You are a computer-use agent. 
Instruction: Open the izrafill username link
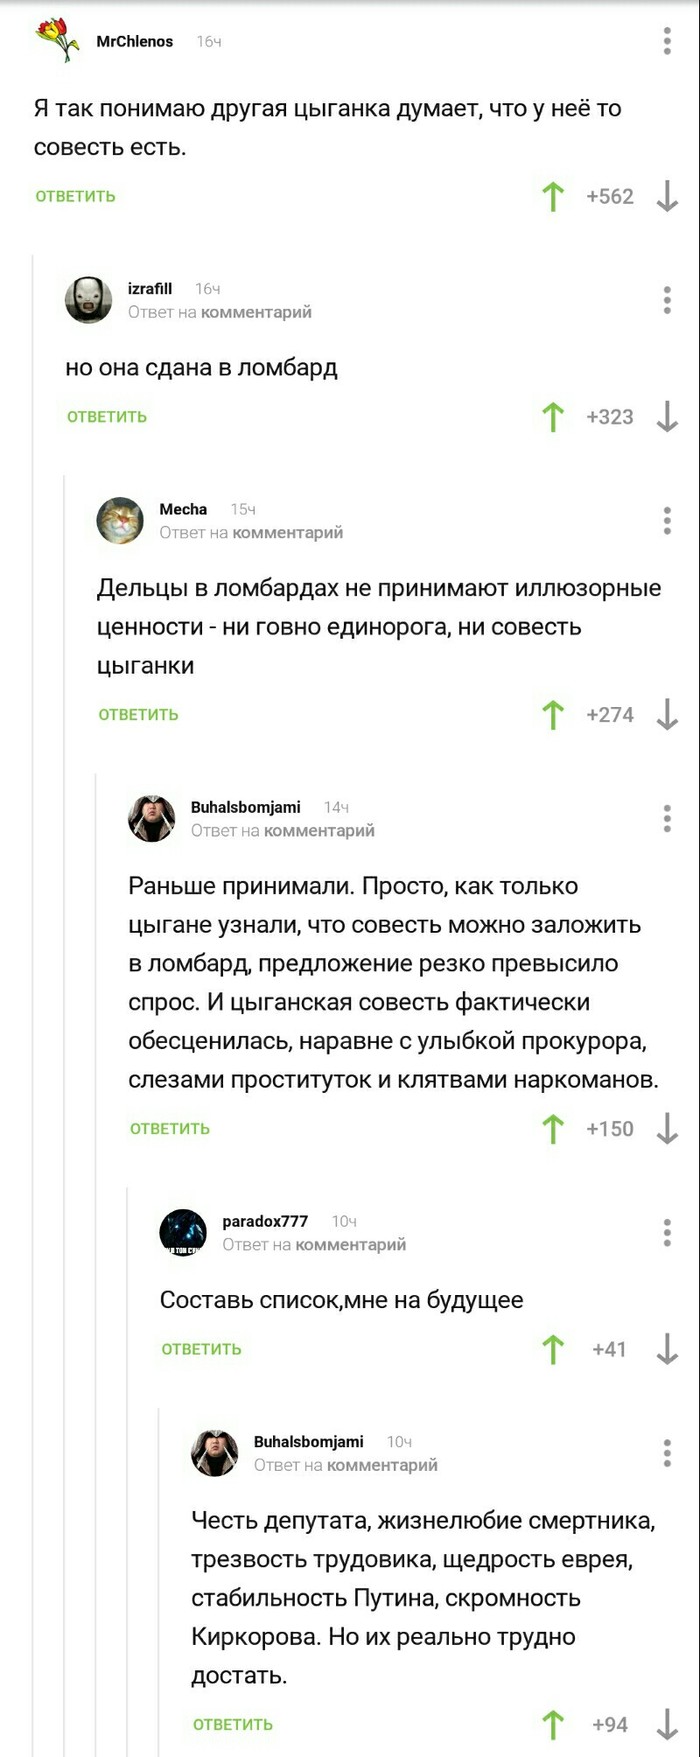tap(150, 289)
